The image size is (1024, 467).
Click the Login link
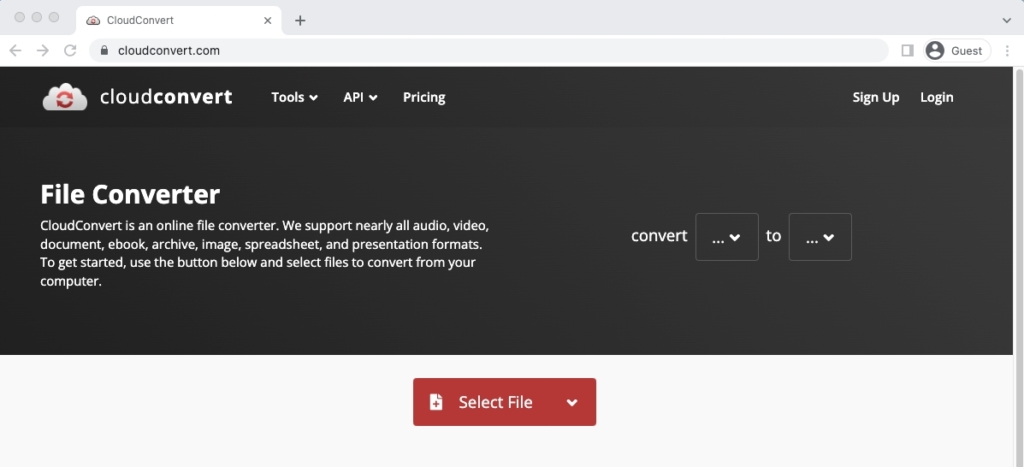point(936,97)
